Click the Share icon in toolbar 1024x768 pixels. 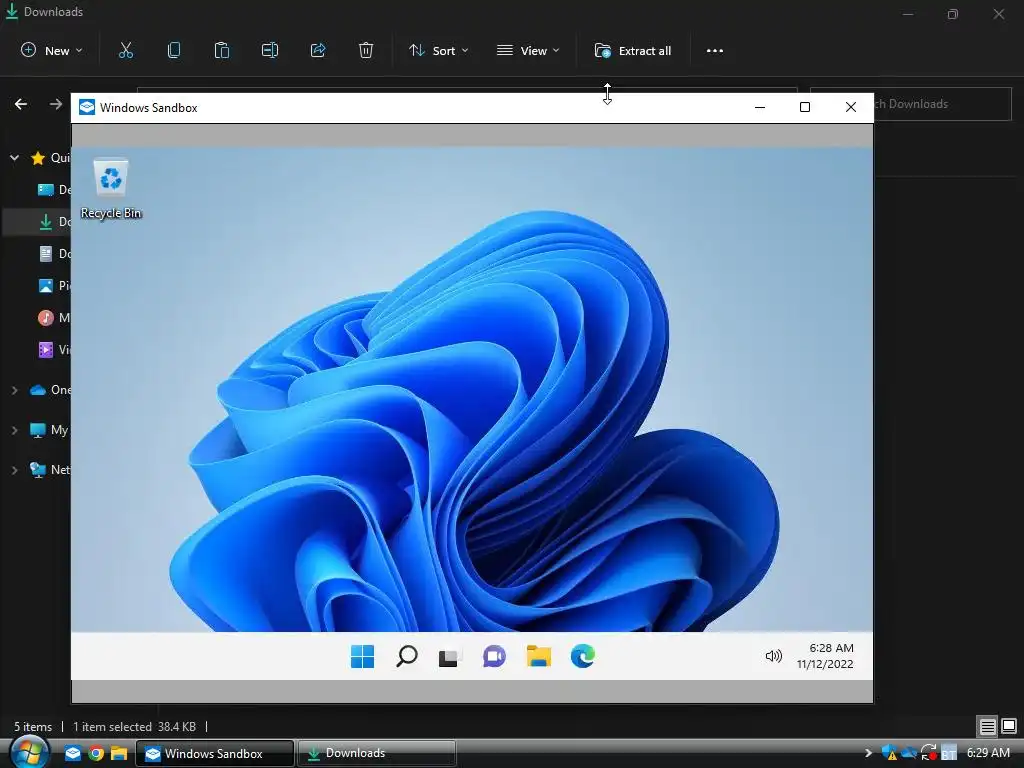click(x=318, y=50)
